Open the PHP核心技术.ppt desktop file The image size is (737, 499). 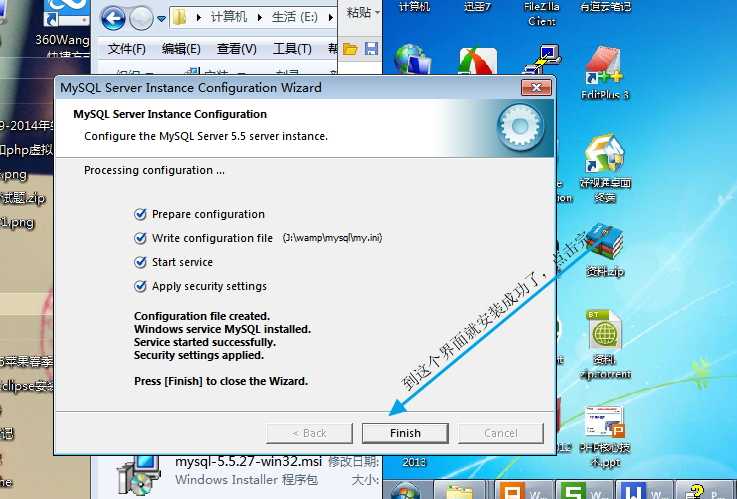(605, 437)
